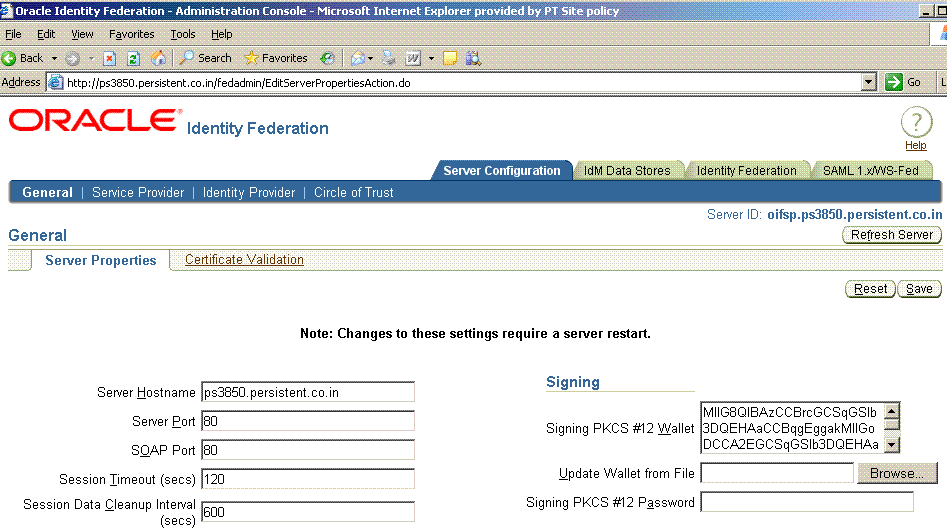Viewport: 947px width, 532px height.
Task: Click the Signing PKCS #12 Password field
Action: pyautogui.click(x=807, y=502)
